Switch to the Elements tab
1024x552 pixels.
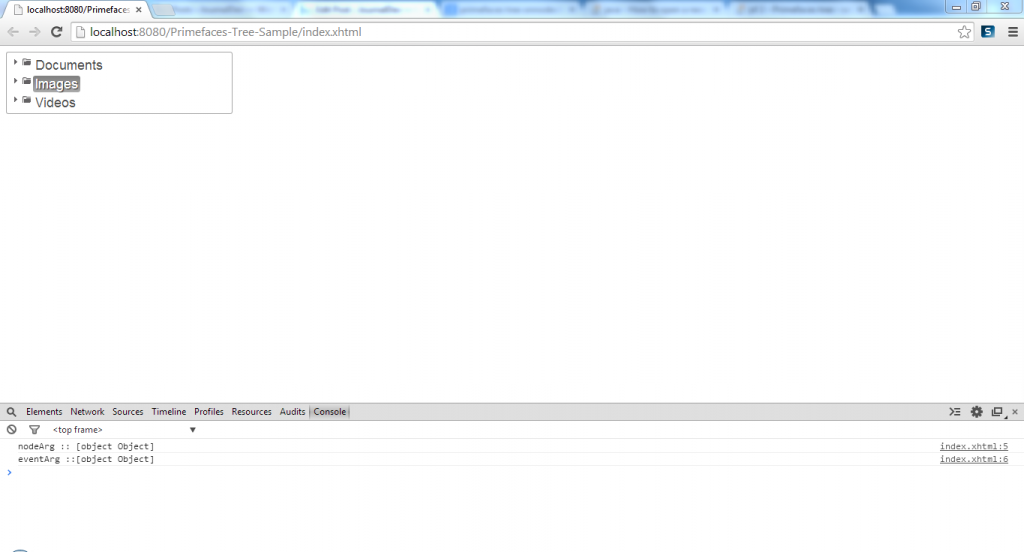coord(44,412)
